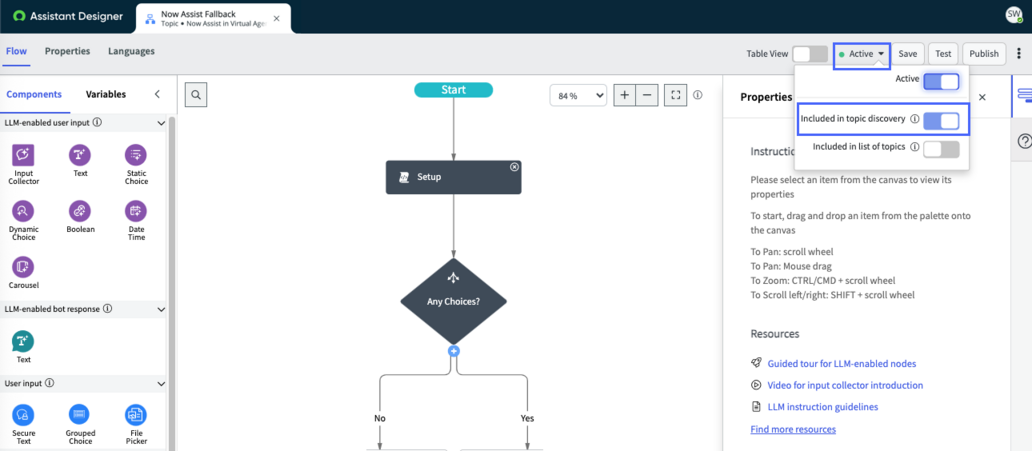Image resolution: width=1032 pixels, height=451 pixels.
Task: Open the Active status dropdown
Action: click(862, 54)
